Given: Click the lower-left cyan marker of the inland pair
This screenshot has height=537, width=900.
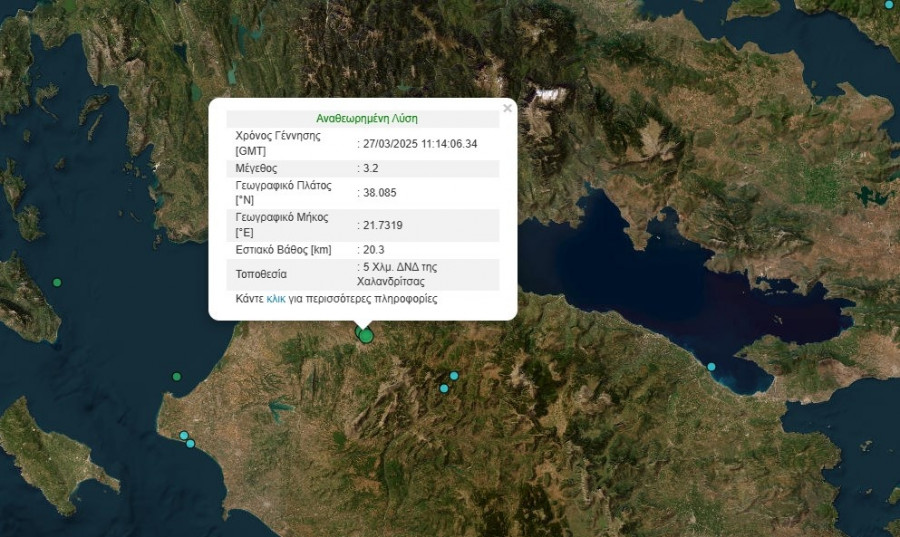Looking at the screenshot, I should [444, 388].
